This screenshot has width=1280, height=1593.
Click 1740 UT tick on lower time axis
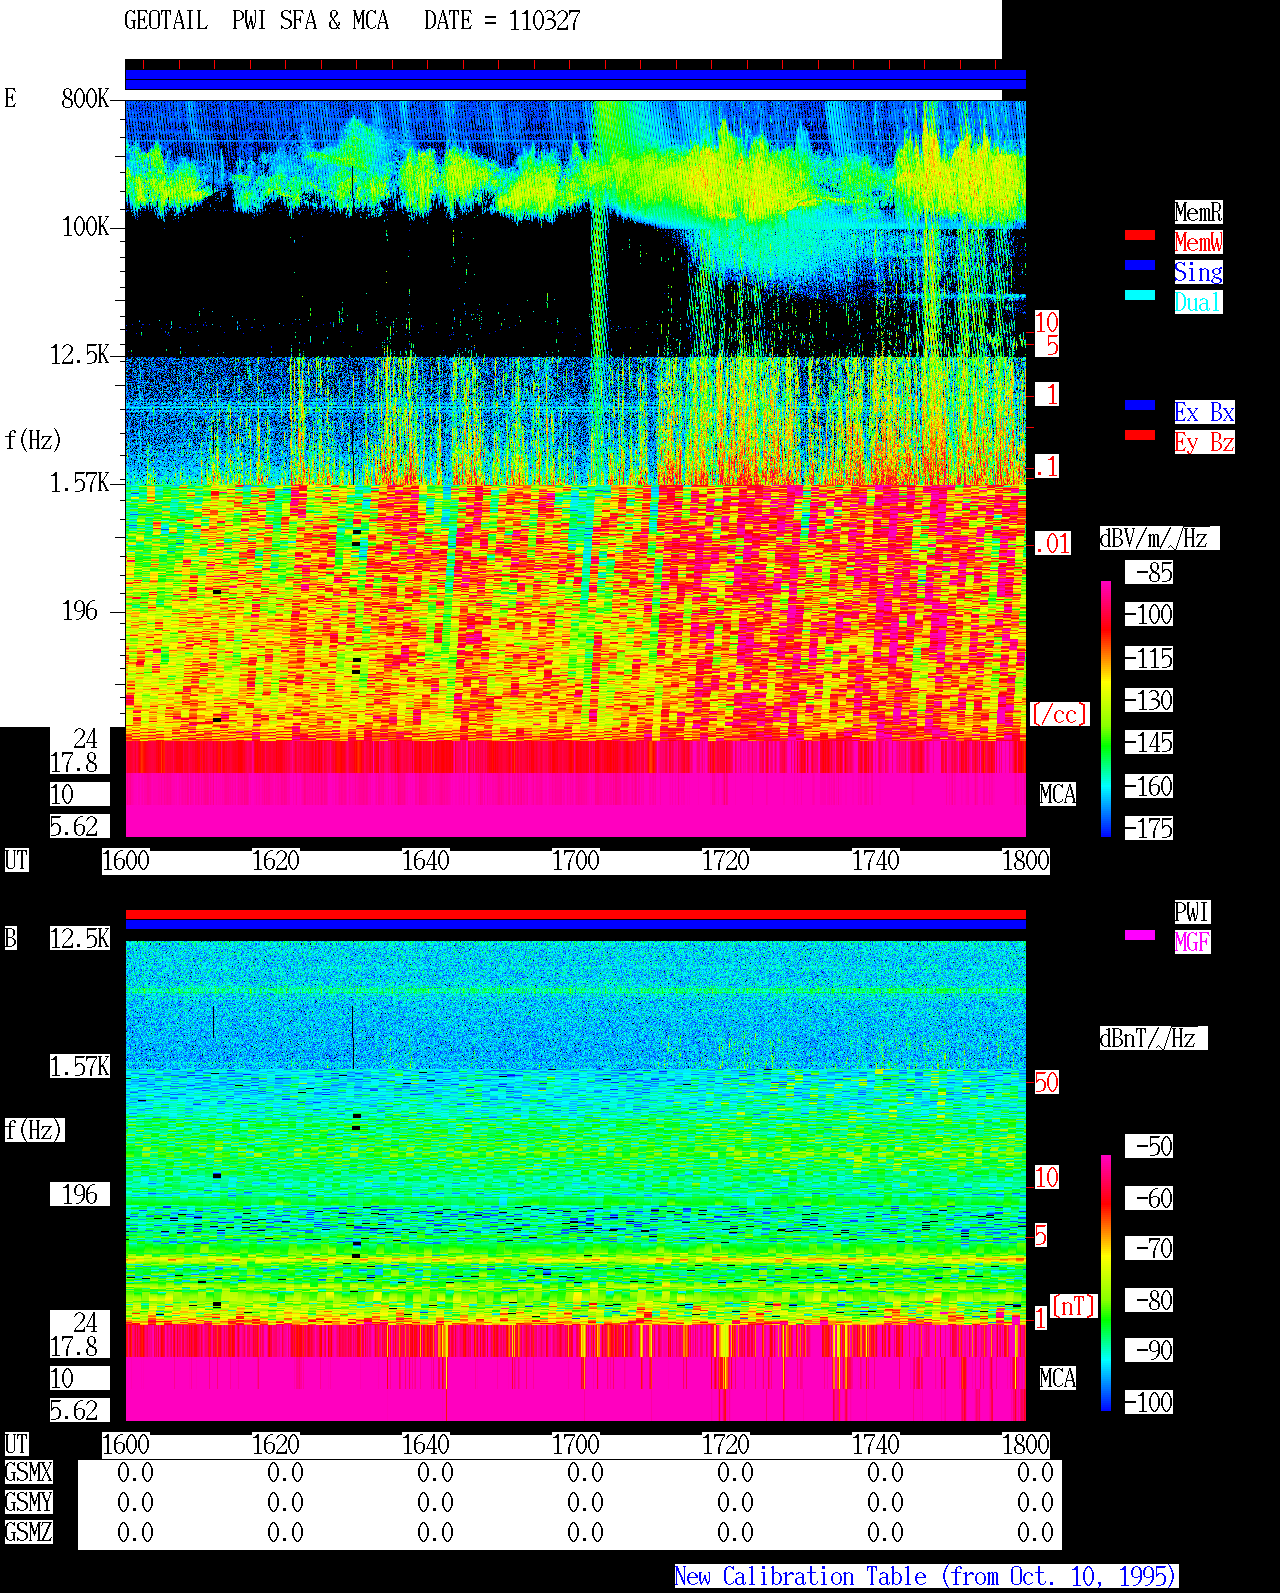click(x=875, y=1445)
